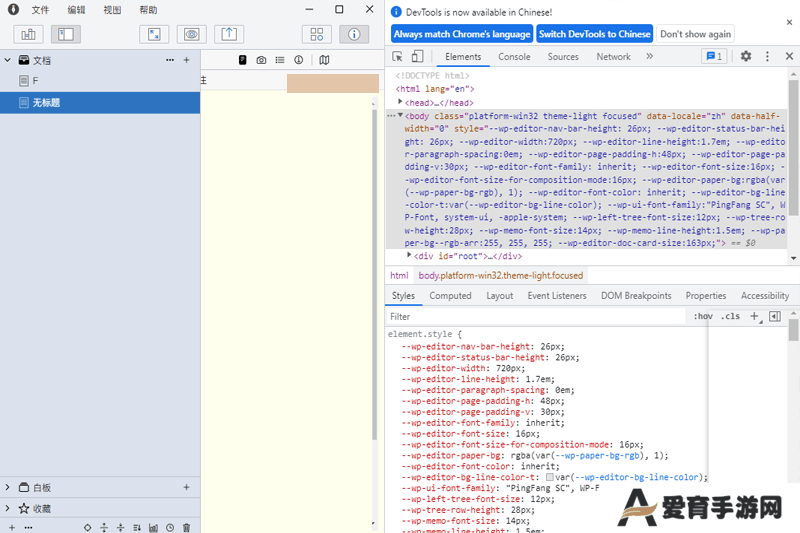Image resolution: width=800 pixels, height=533 pixels.
Task: Open the outline list icon
Action: 280,60
